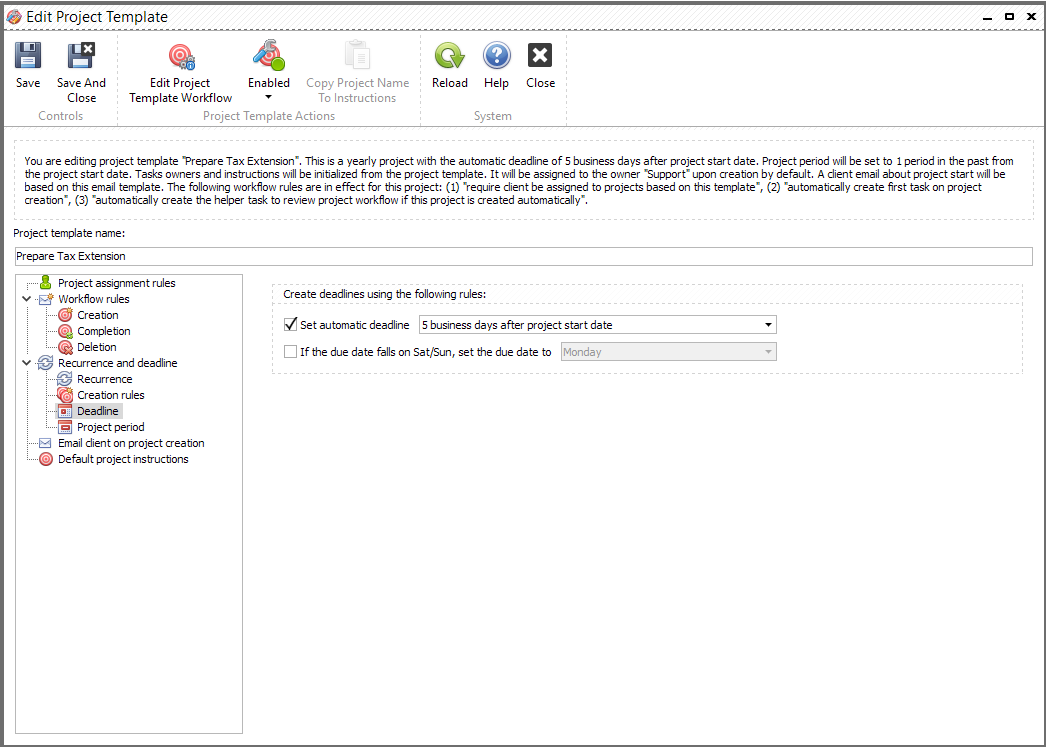
Task: Select Email client on project creation
Action: (x=131, y=443)
